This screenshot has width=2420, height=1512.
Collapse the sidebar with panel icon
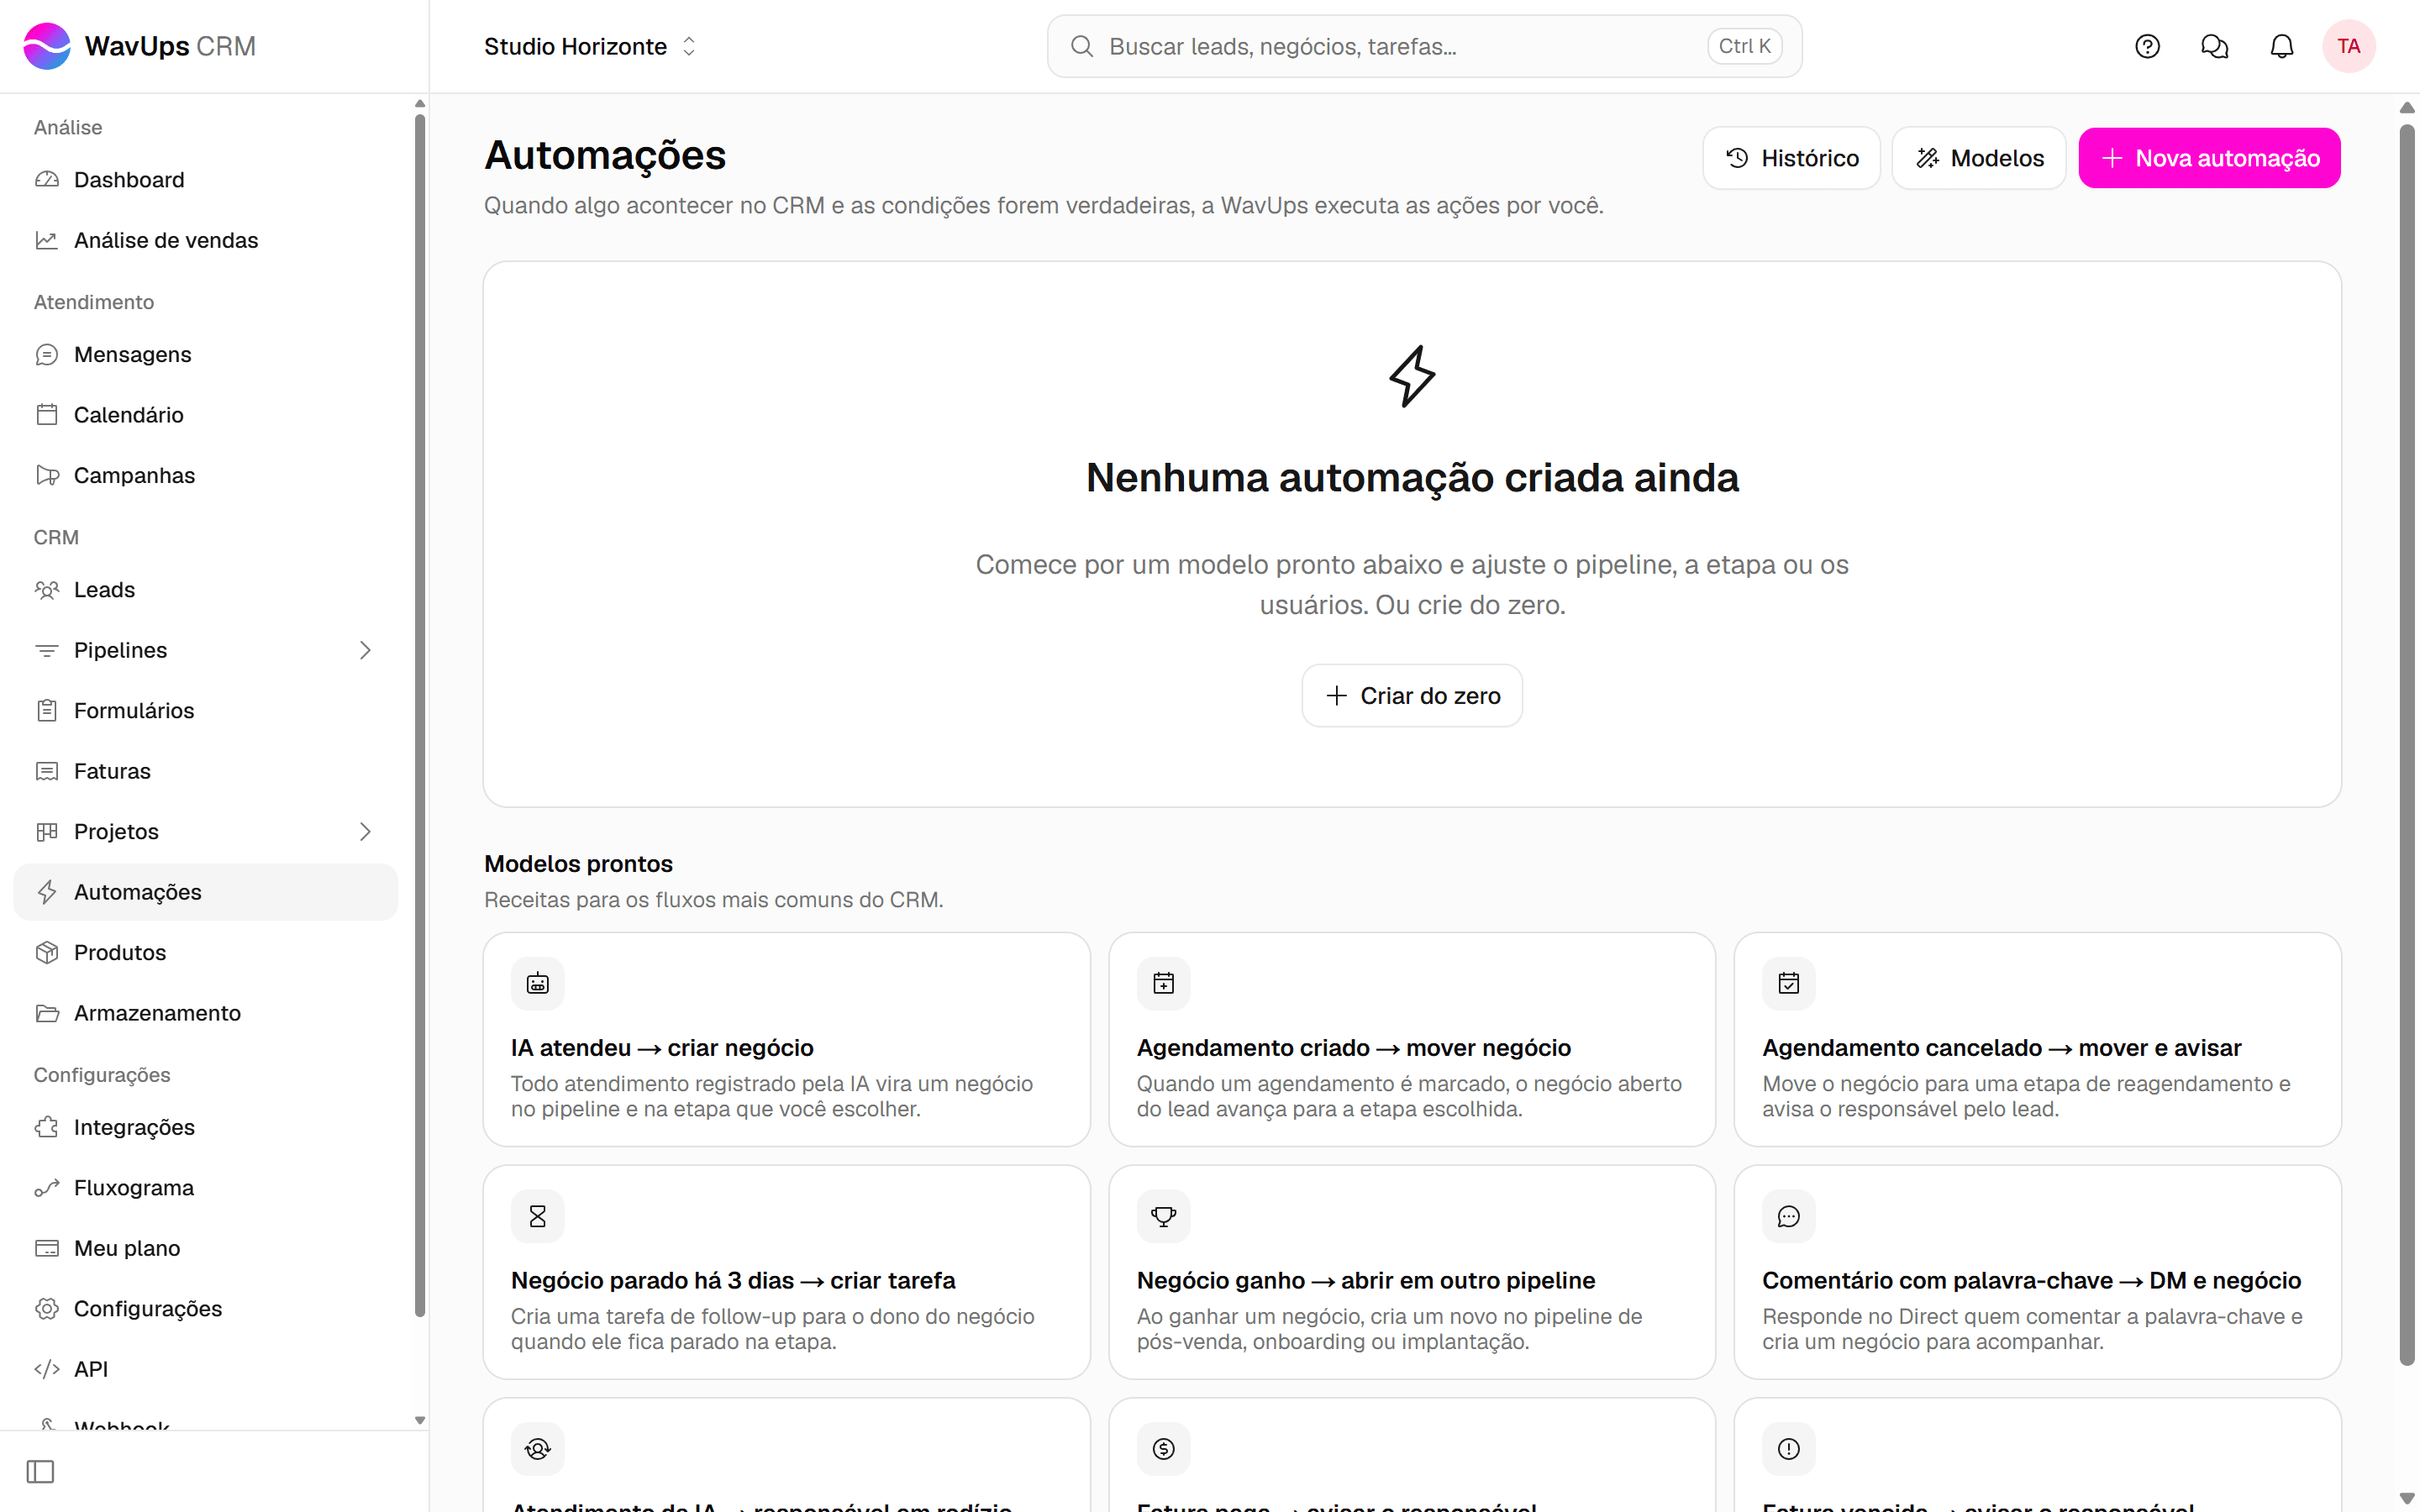pos(40,1471)
